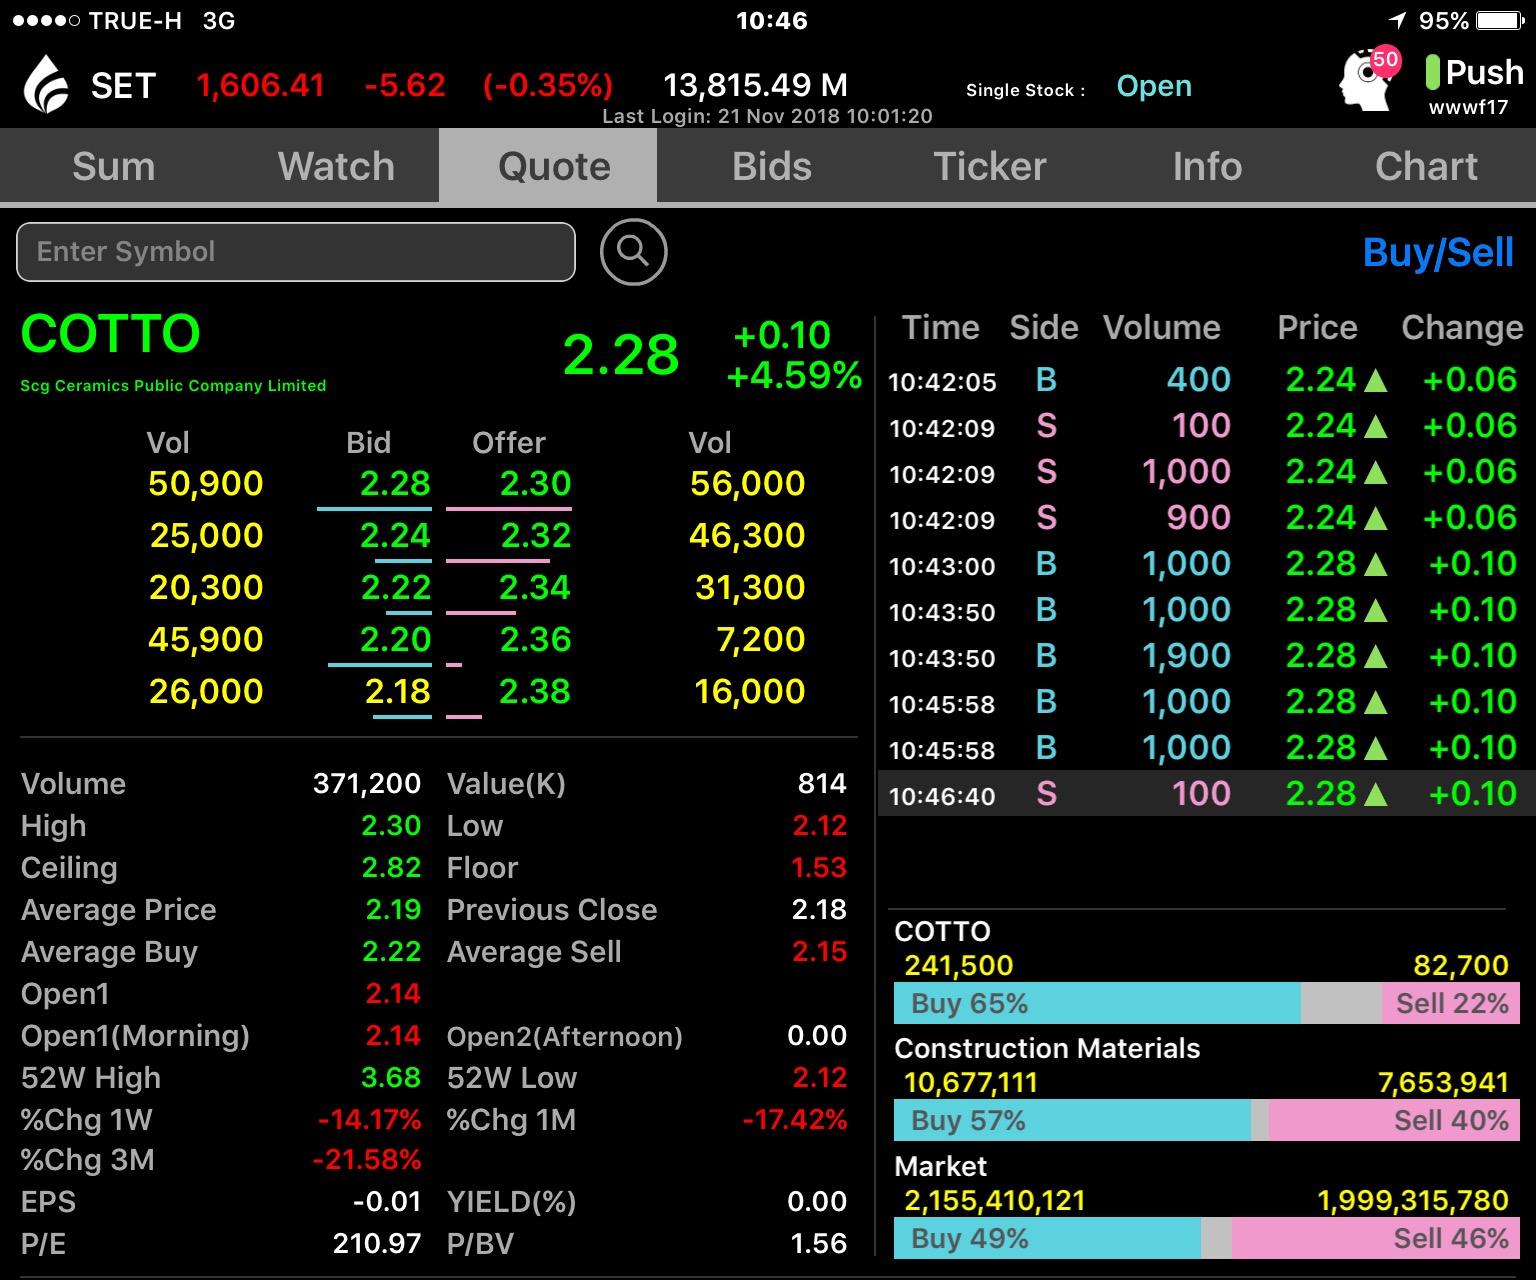Screen dimensions: 1536x1280
Task: Tap P/BV value 1.56
Action: point(819,1244)
